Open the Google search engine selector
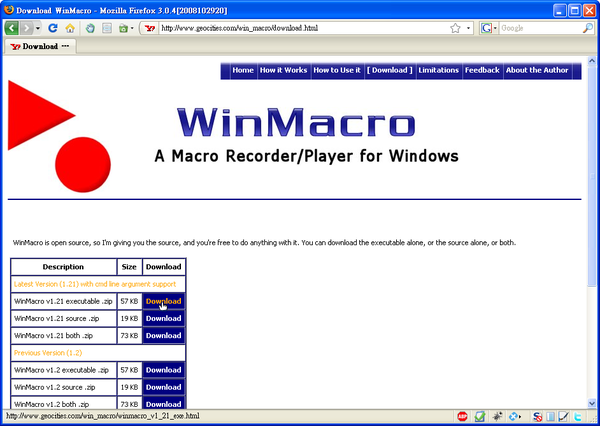Image resolution: width=600 pixels, height=426 pixels. 489,28
